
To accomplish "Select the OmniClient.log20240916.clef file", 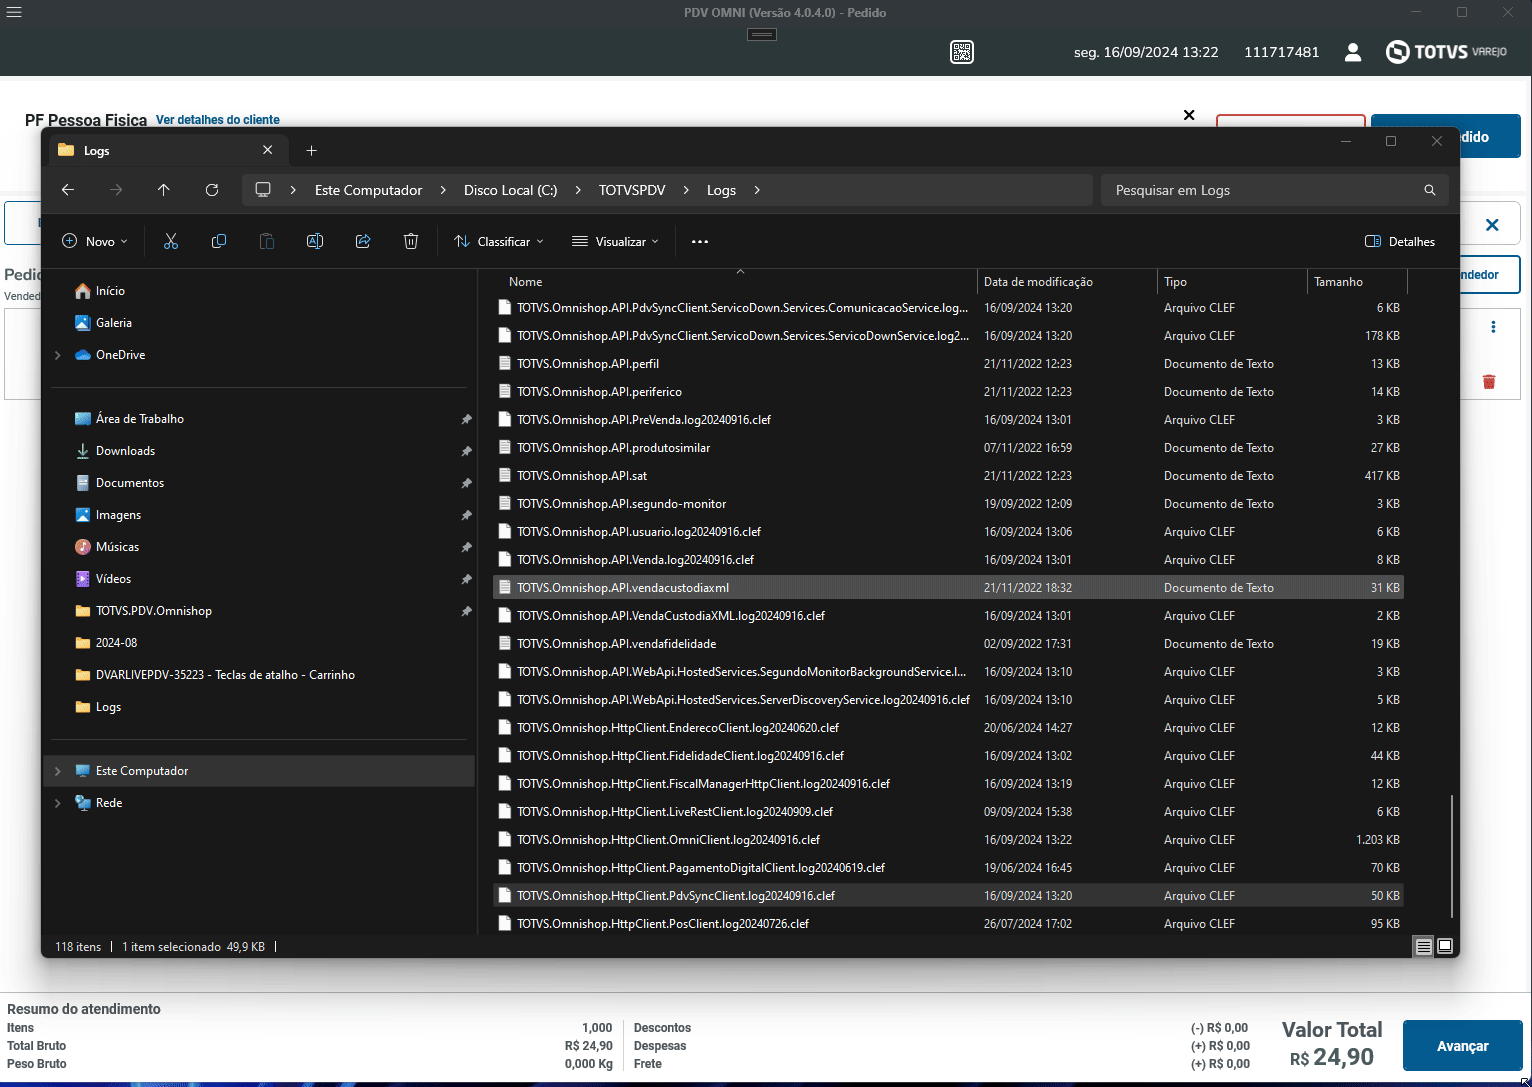I will click(x=948, y=840).
